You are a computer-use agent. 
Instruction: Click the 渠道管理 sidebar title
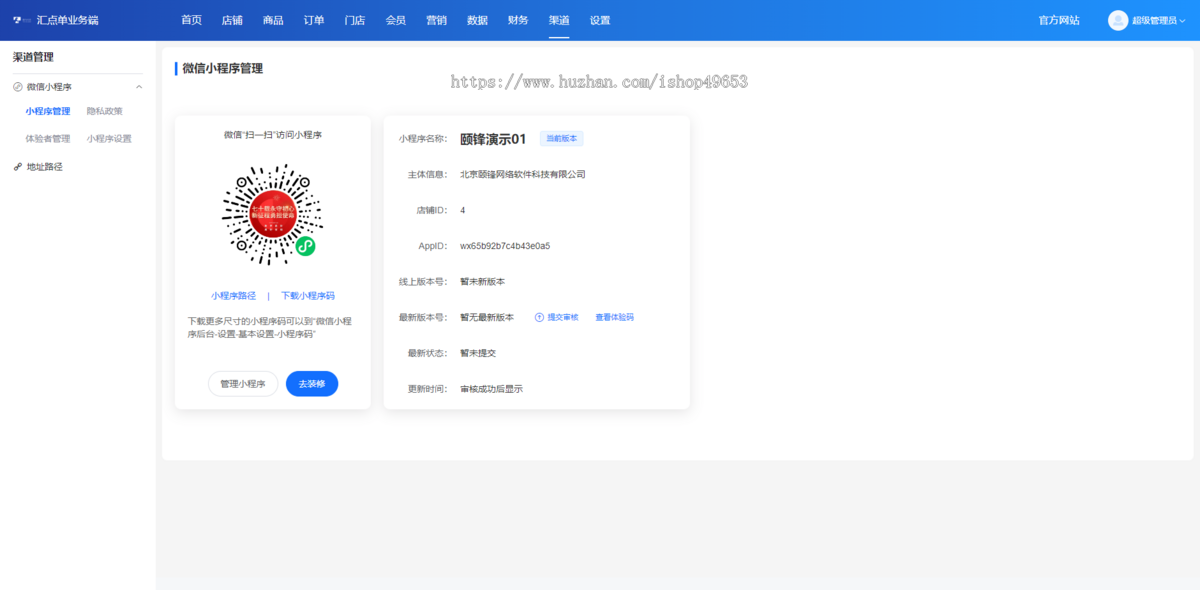[33, 58]
